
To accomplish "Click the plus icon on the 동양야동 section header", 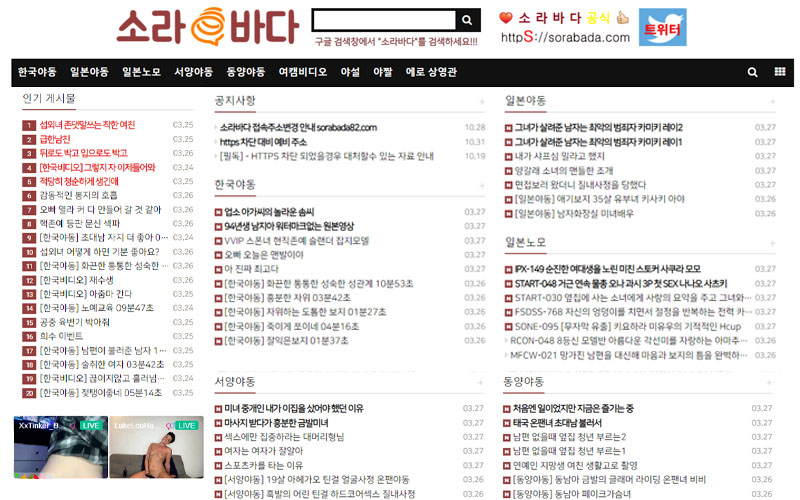I will pos(771,383).
